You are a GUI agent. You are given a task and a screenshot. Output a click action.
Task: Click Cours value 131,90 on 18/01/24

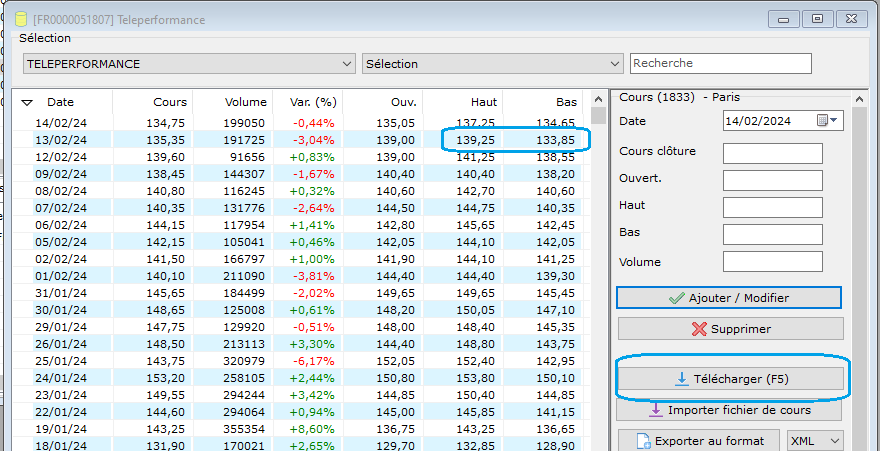pyautogui.click(x=166, y=447)
